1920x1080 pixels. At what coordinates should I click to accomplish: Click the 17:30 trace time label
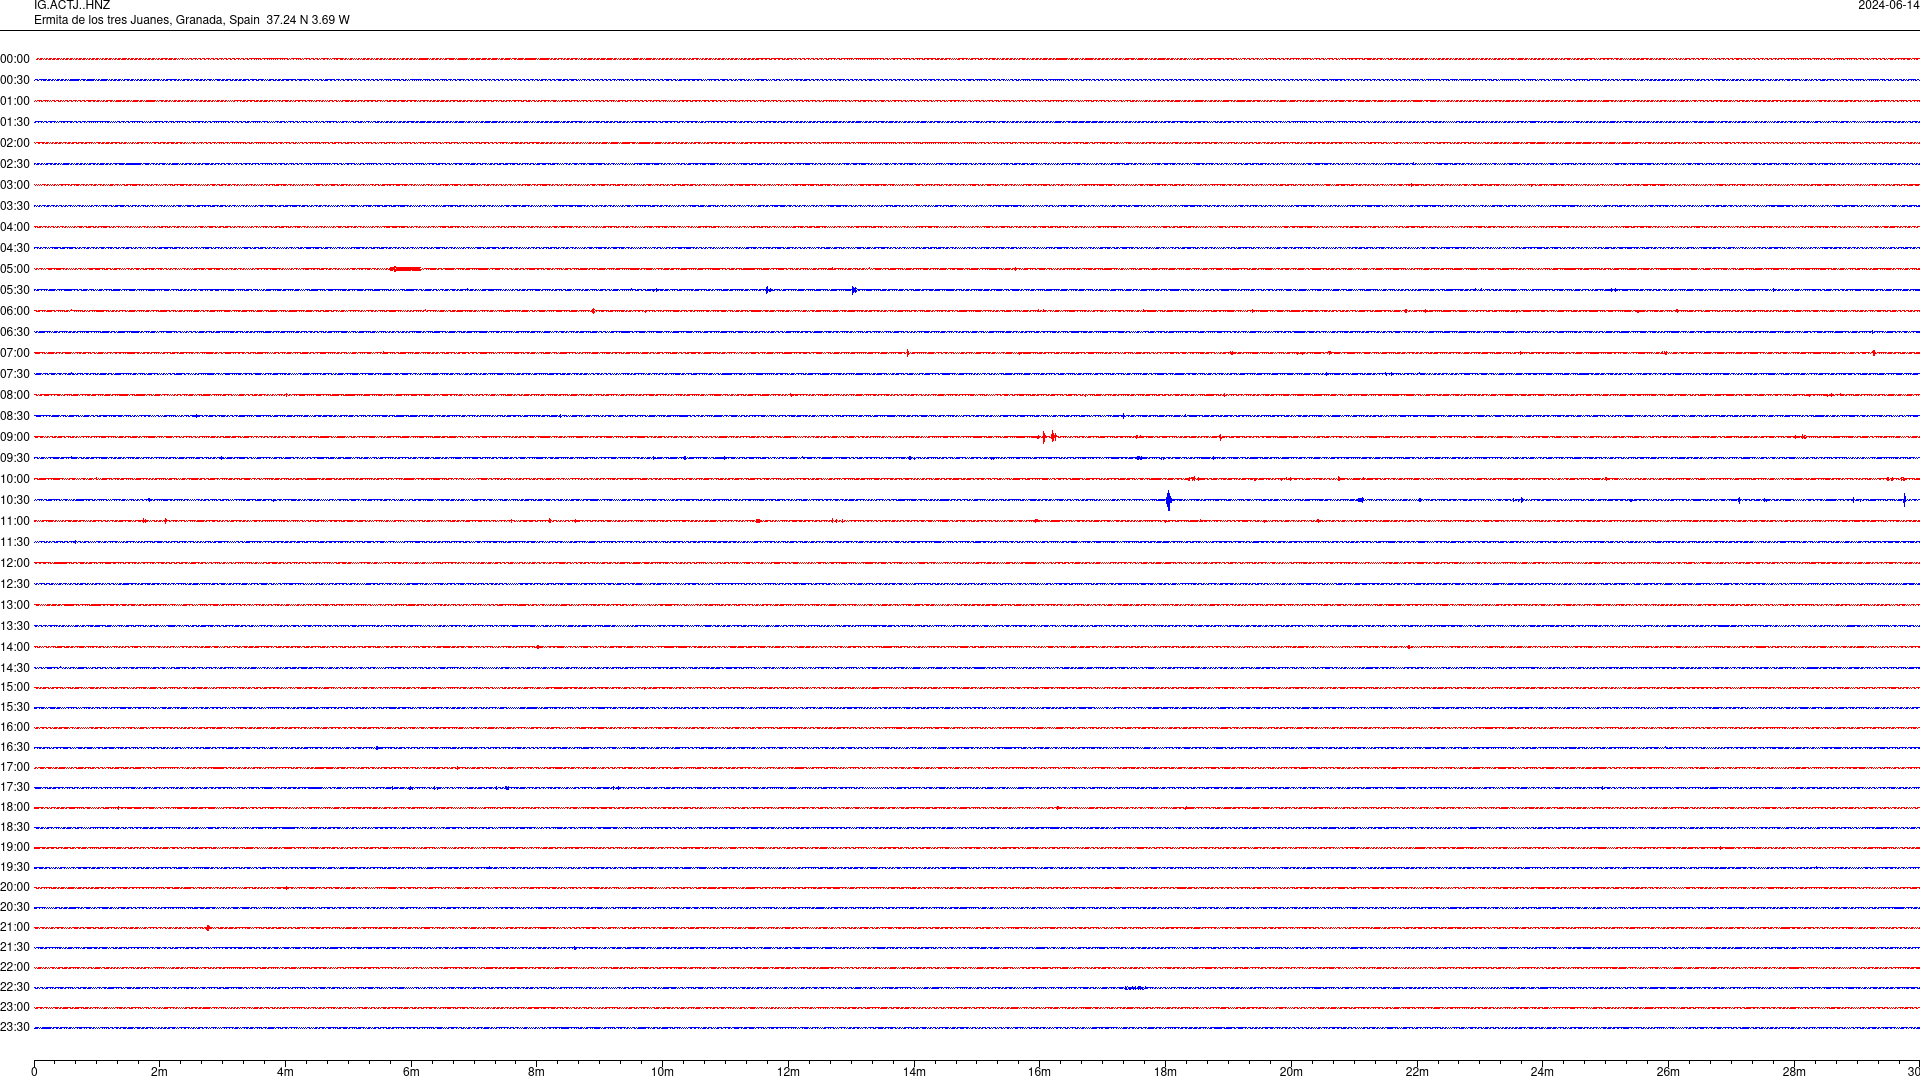pos(15,787)
